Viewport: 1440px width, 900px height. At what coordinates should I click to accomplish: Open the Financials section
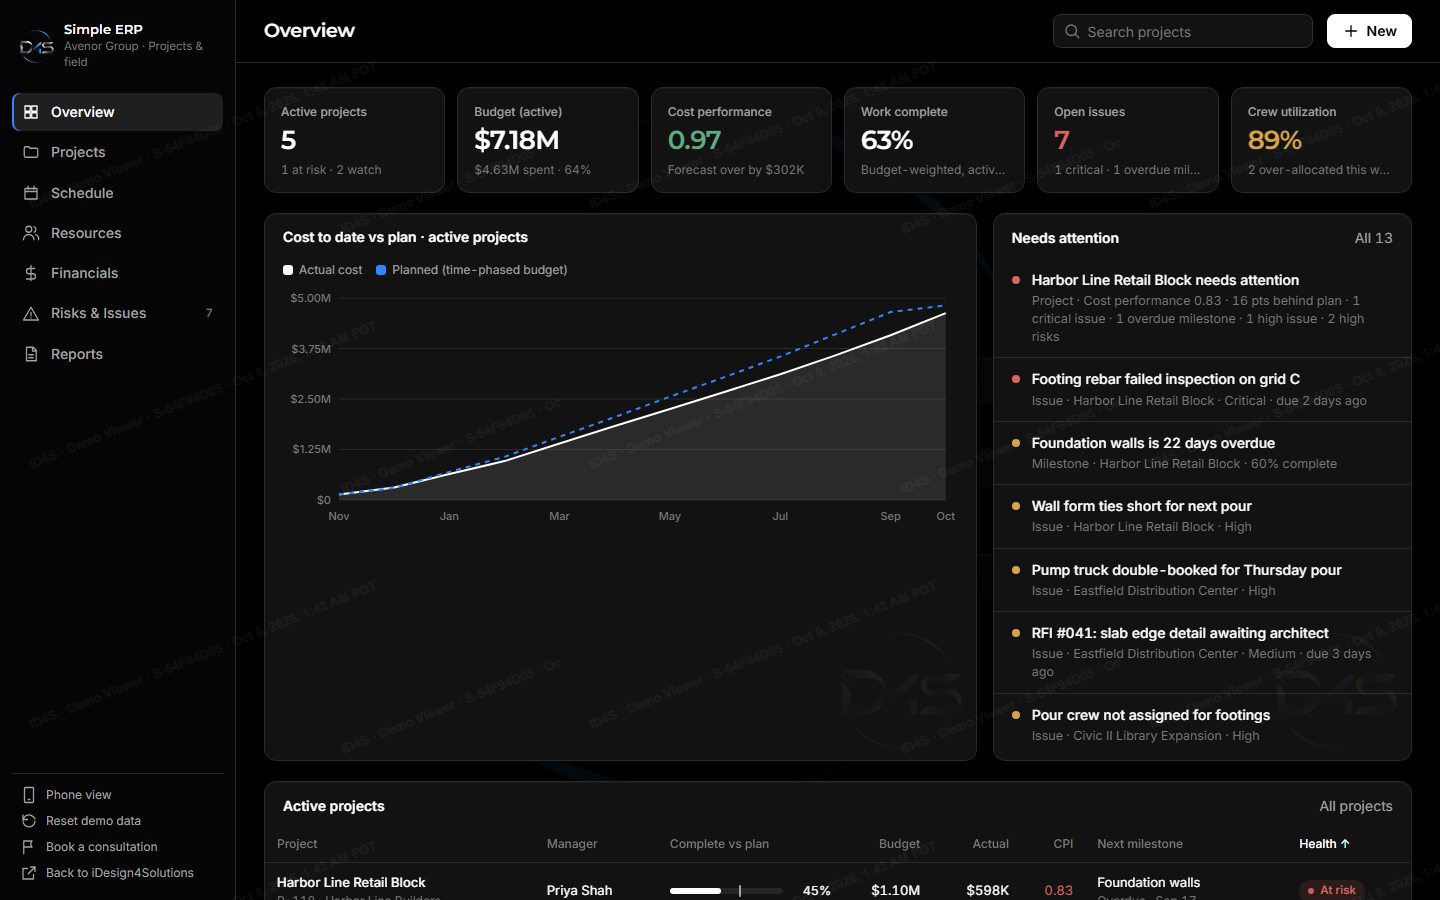[117, 273]
